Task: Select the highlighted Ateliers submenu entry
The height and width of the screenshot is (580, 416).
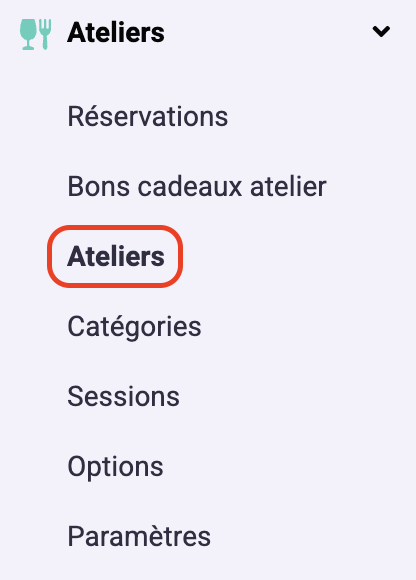Action: coord(116,257)
